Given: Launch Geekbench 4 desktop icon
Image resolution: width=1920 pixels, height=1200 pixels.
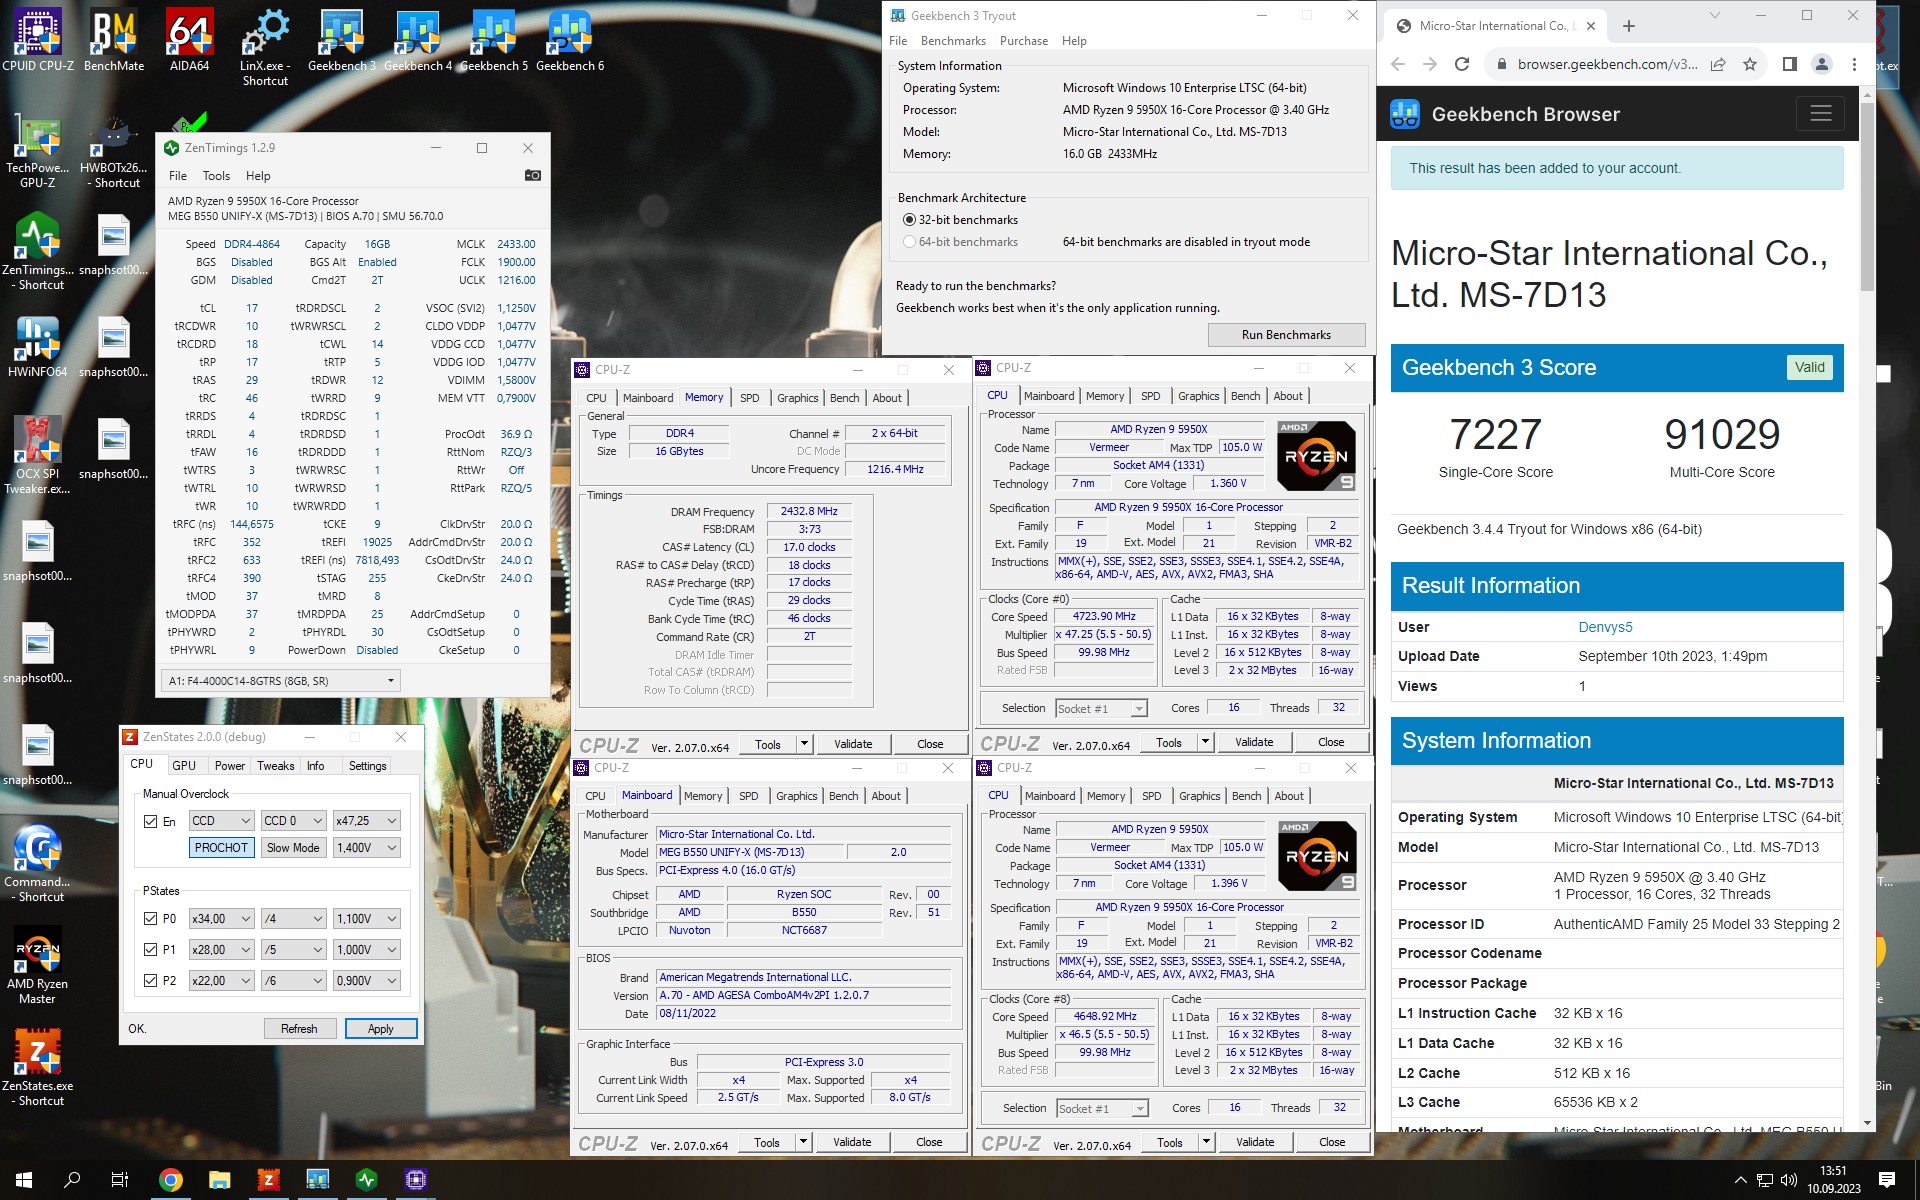Looking at the screenshot, I should point(418,41).
